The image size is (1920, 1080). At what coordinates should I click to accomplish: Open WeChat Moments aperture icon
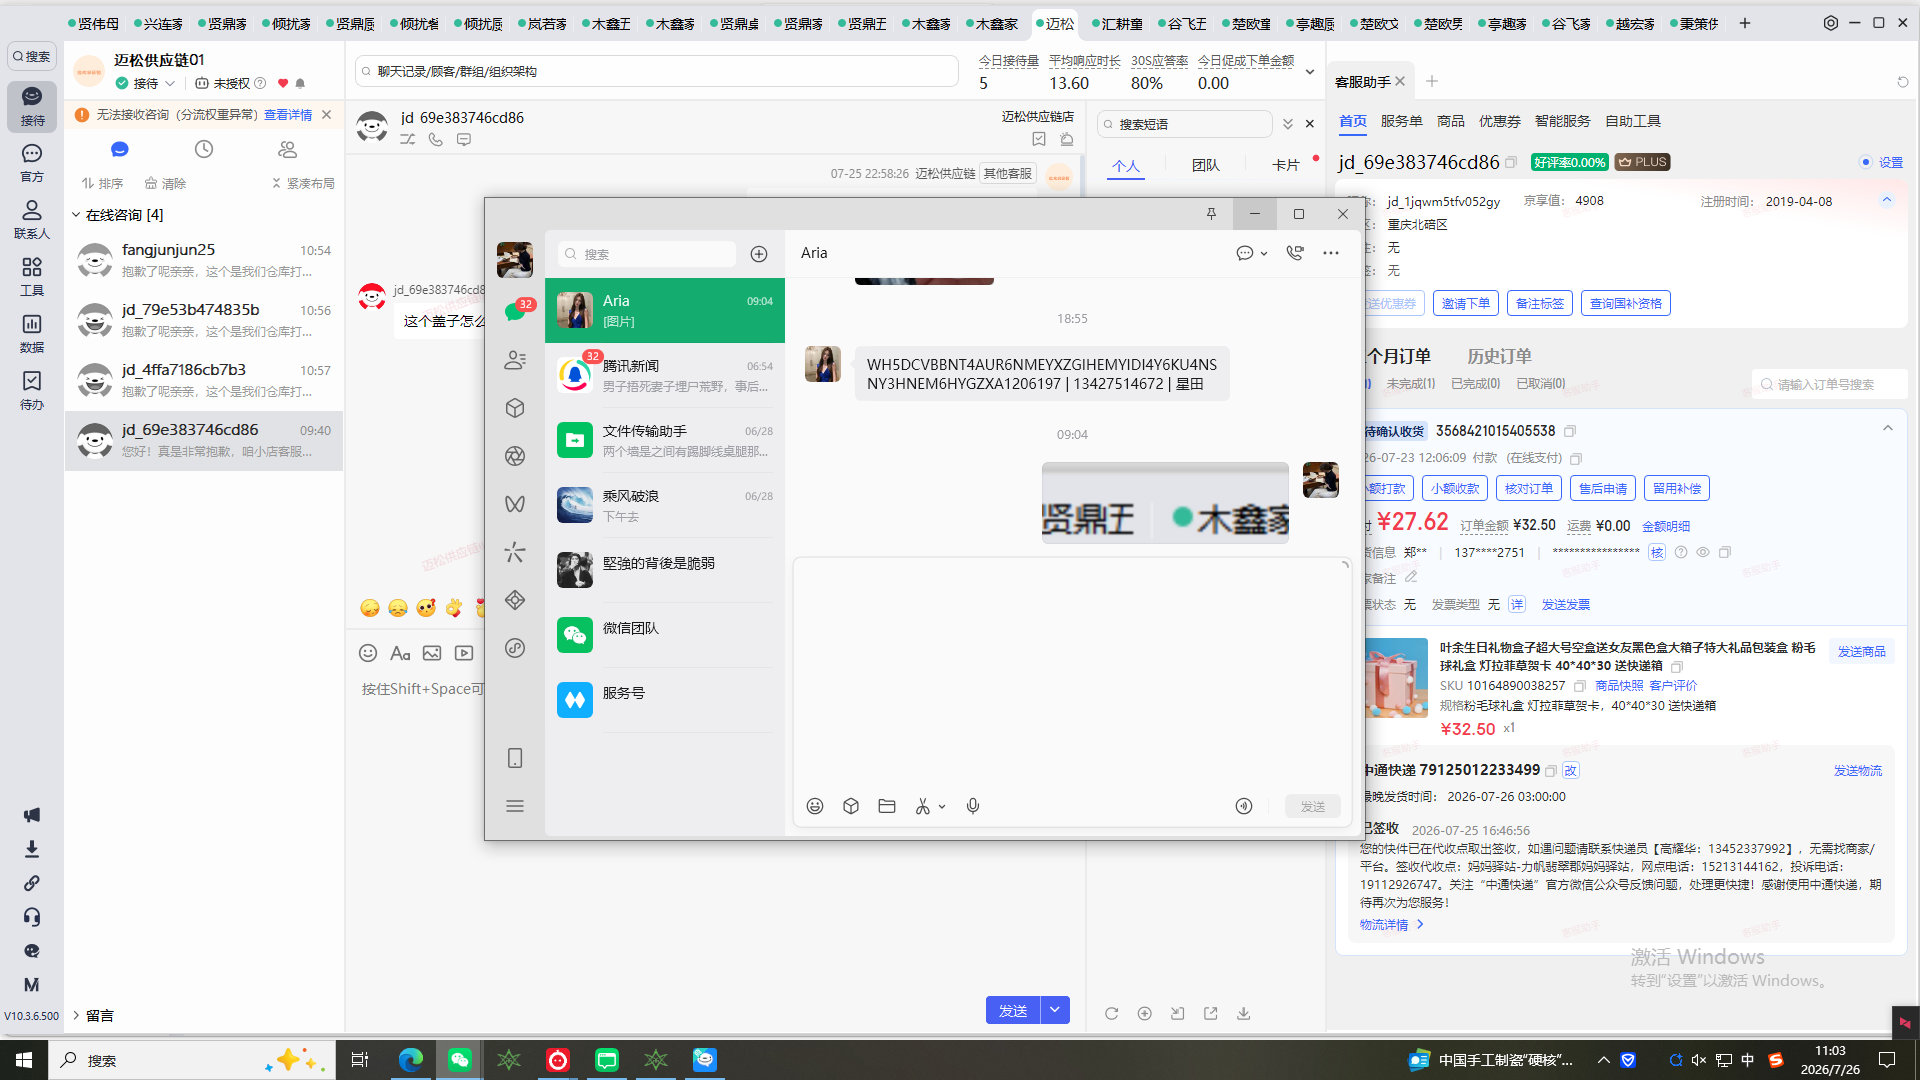point(515,456)
